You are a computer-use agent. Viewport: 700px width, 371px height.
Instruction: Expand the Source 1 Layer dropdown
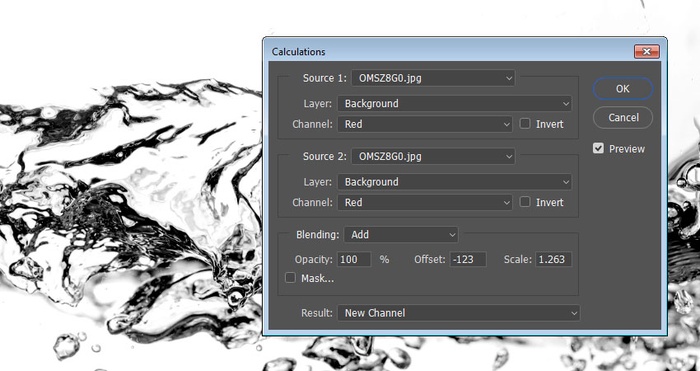[454, 104]
